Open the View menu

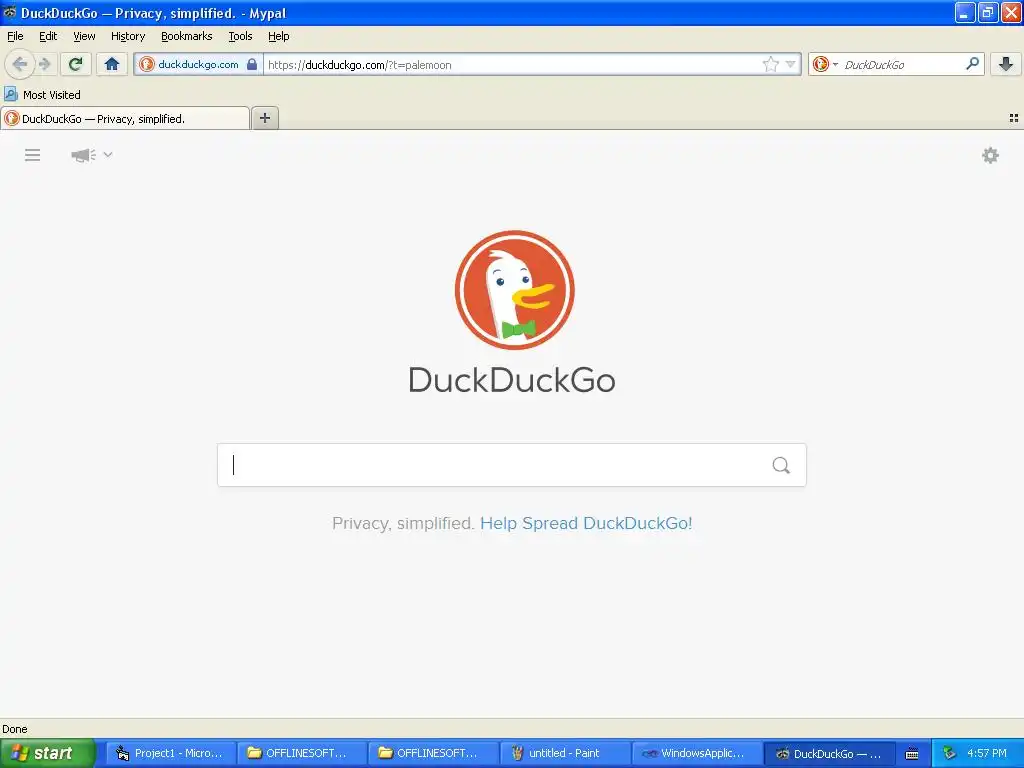click(x=84, y=36)
